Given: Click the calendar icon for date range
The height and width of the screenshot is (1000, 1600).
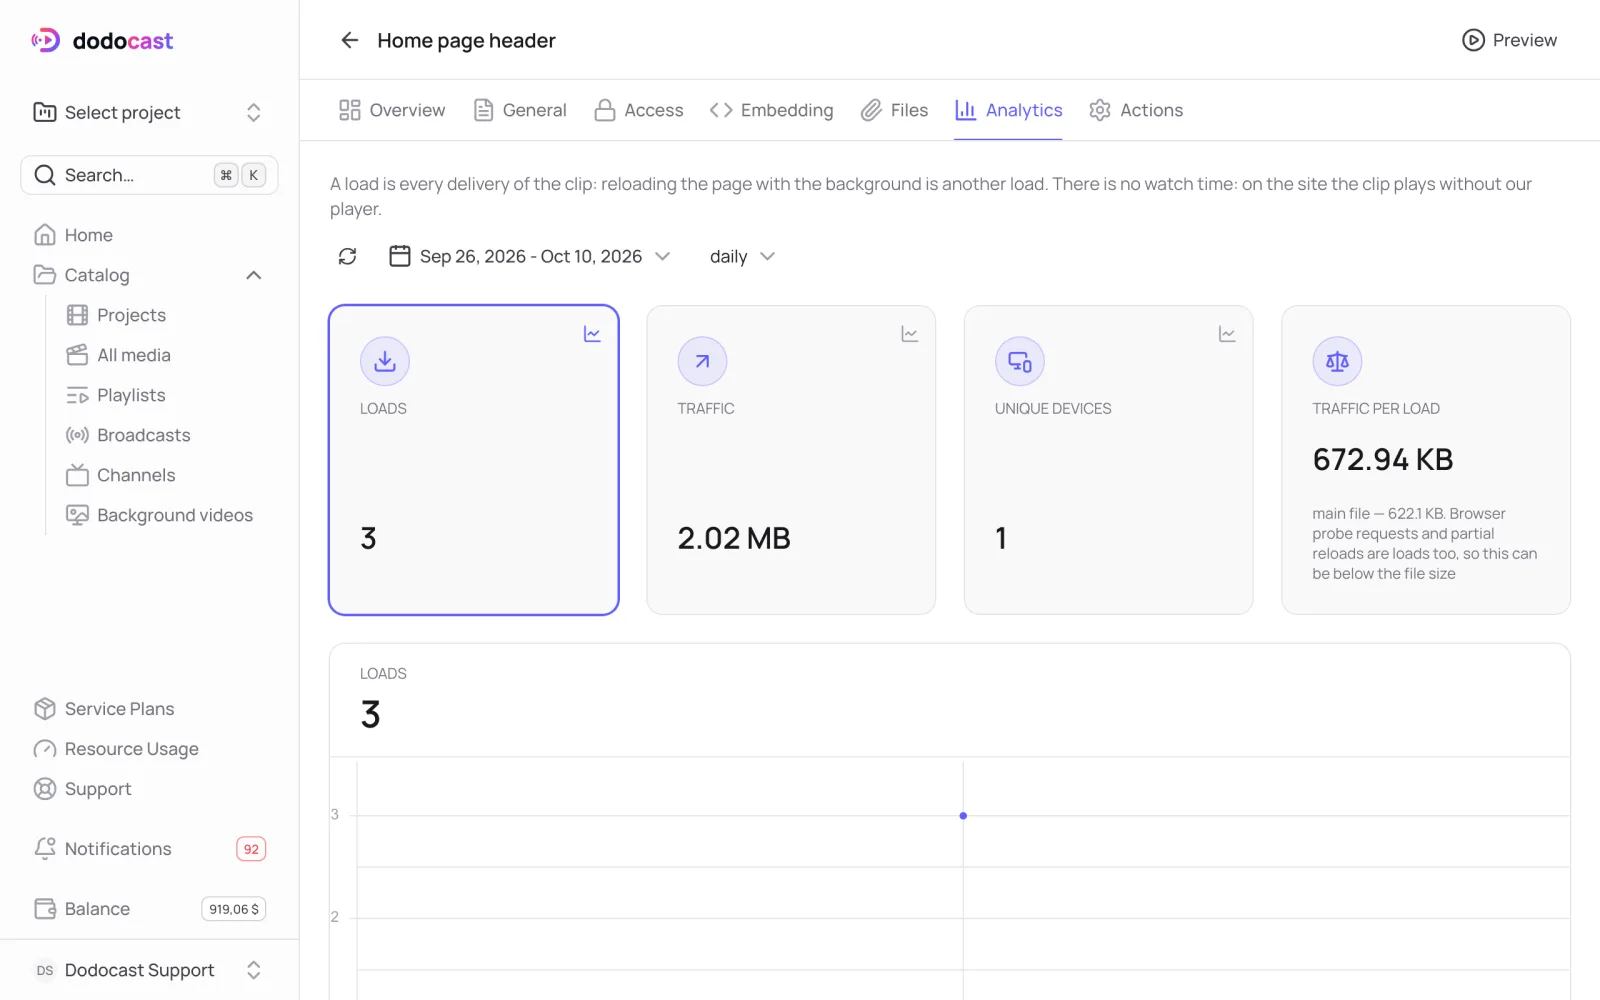Looking at the screenshot, I should point(400,257).
